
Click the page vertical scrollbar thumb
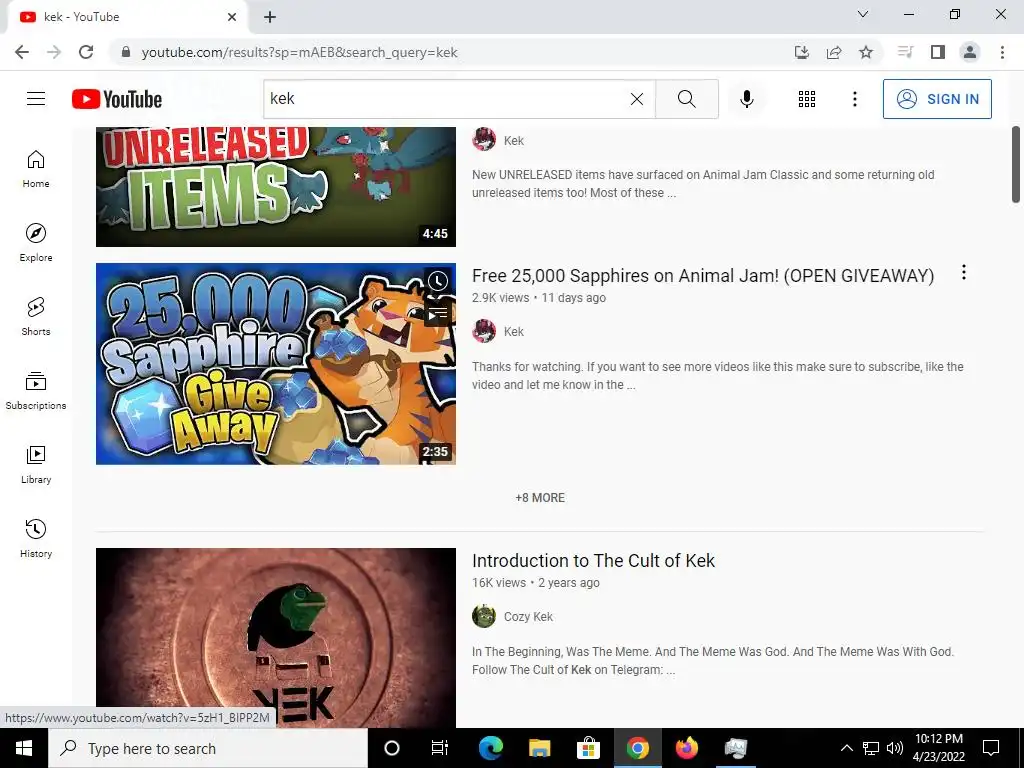pos(1016,165)
